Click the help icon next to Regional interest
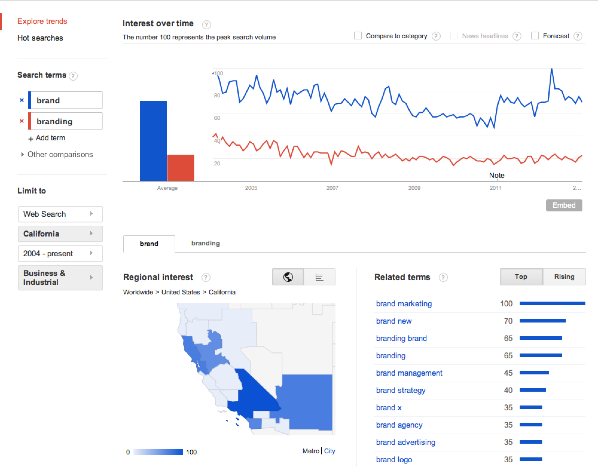This screenshot has height=467, width=598. 206,278
